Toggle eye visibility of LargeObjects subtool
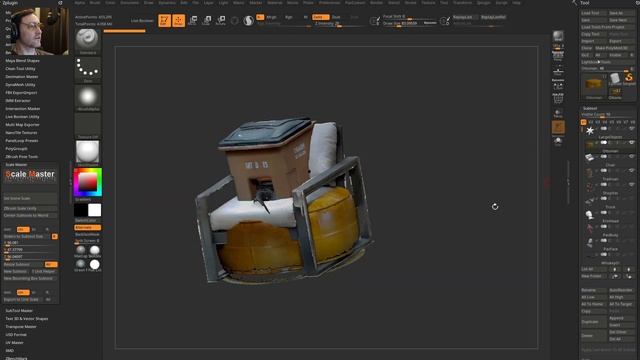Screen dimensions: 640x360 632,142
